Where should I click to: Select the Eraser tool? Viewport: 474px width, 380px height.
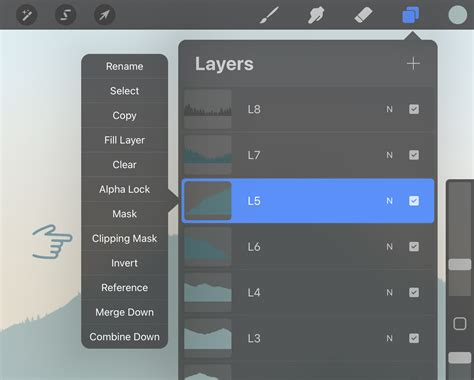[363, 15]
